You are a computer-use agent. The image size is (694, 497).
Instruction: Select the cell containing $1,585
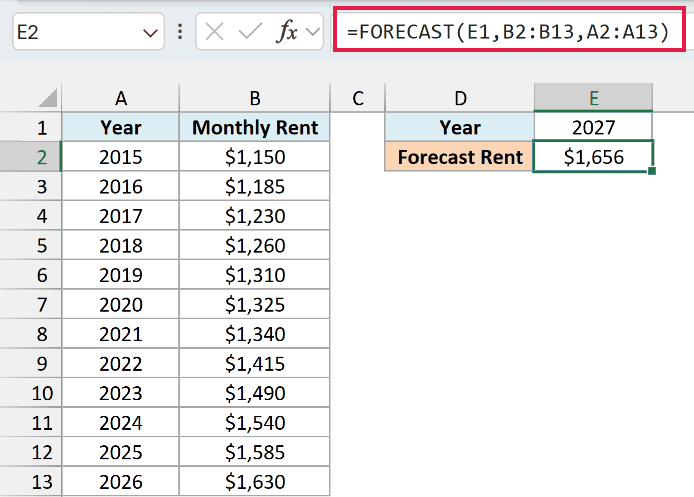254,452
